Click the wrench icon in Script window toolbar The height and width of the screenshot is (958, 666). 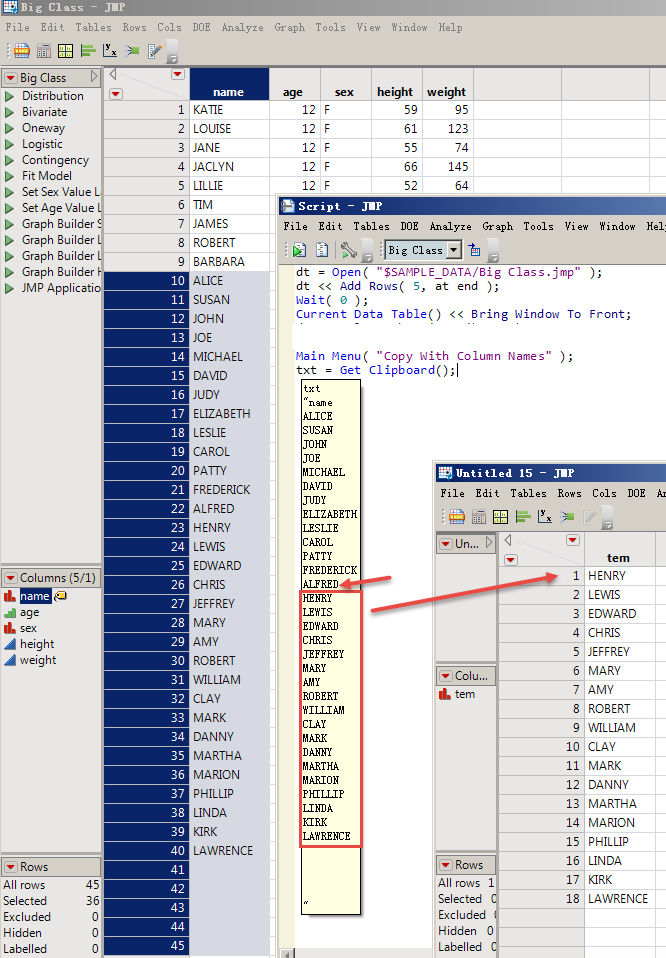coord(347,250)
